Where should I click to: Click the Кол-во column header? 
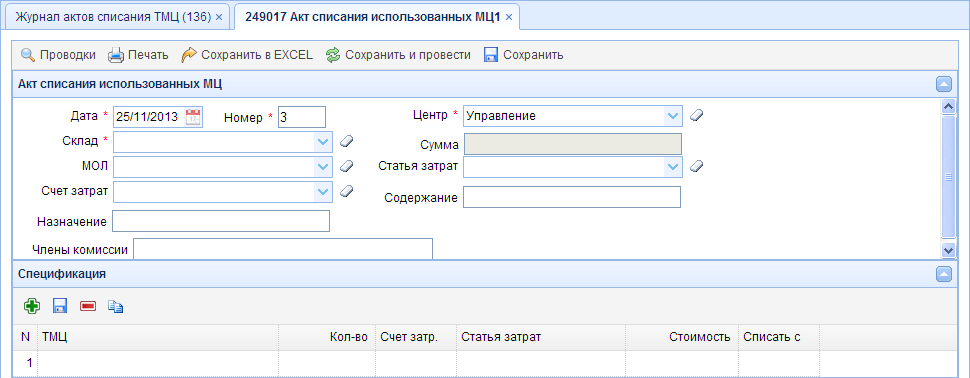pos(327,337)
